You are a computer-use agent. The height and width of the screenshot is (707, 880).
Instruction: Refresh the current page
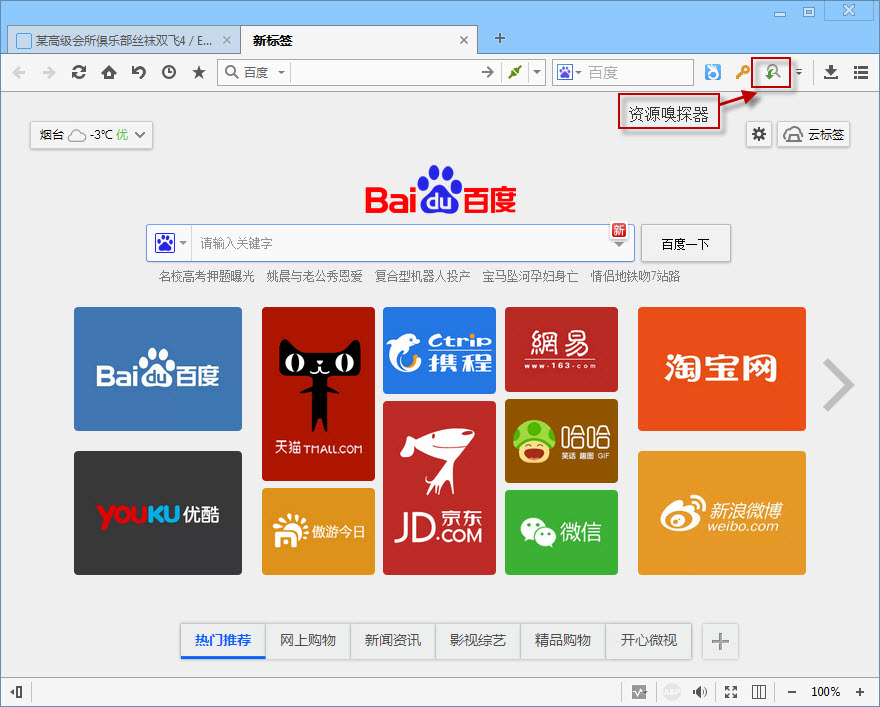[79, 72]
